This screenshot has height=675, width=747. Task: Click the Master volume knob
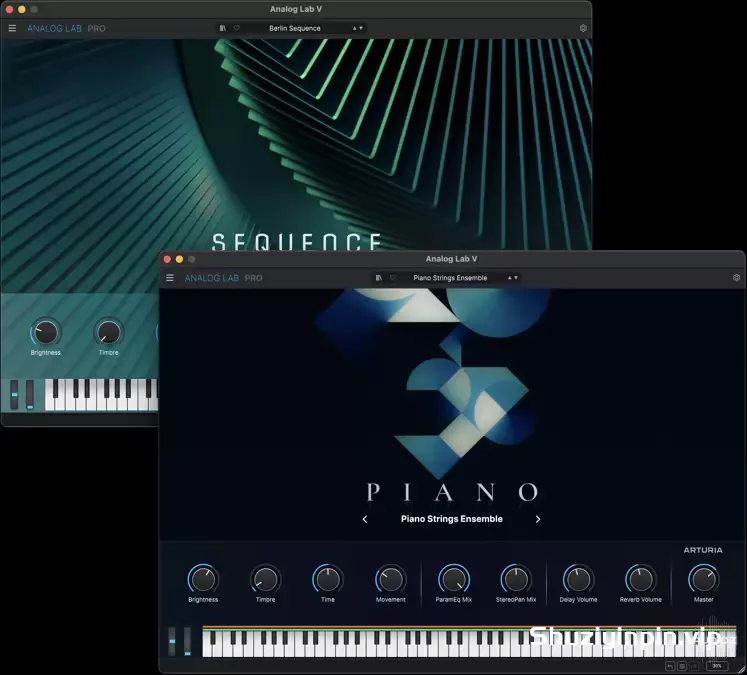click(704, 580)
